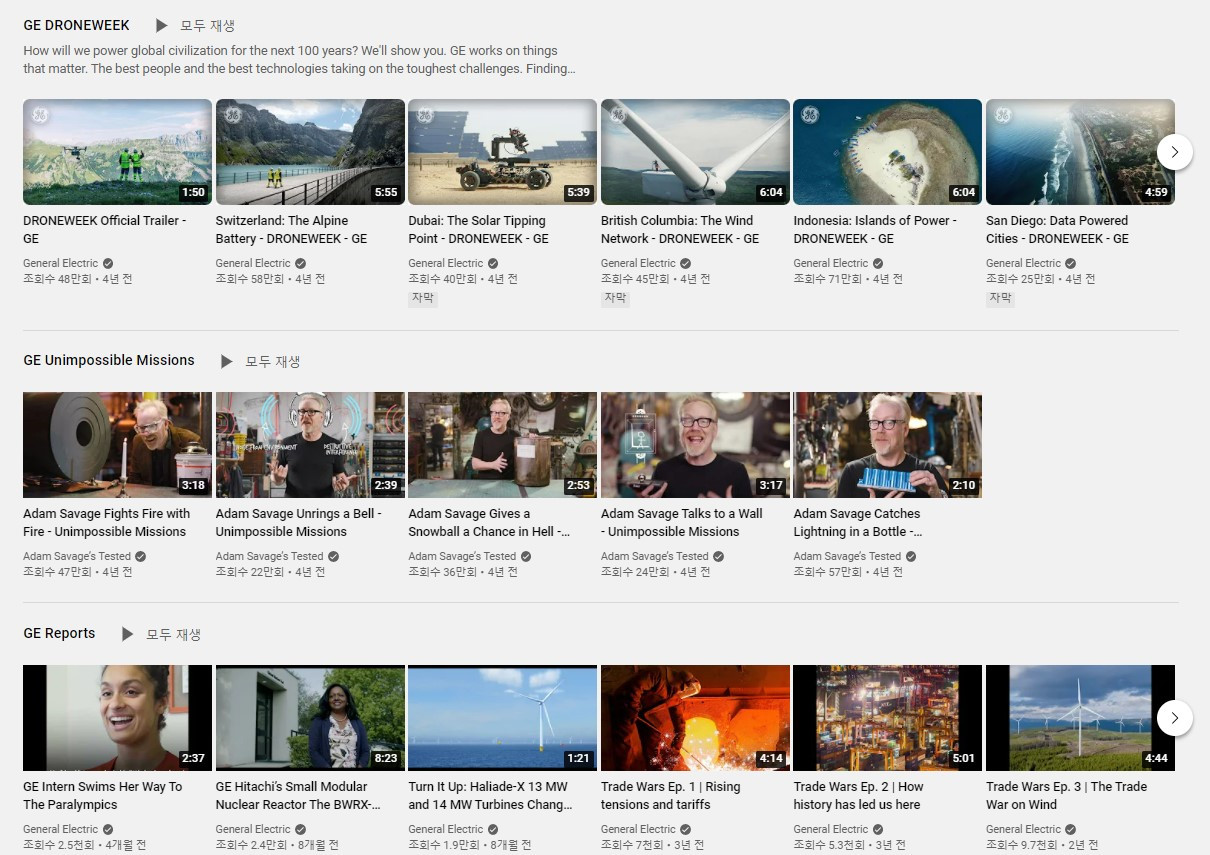Play the San Diego Data Powered Cities thumbnail
Image resolution: width=1210 pixels, height=855 pixels.
coord(1080,152)
